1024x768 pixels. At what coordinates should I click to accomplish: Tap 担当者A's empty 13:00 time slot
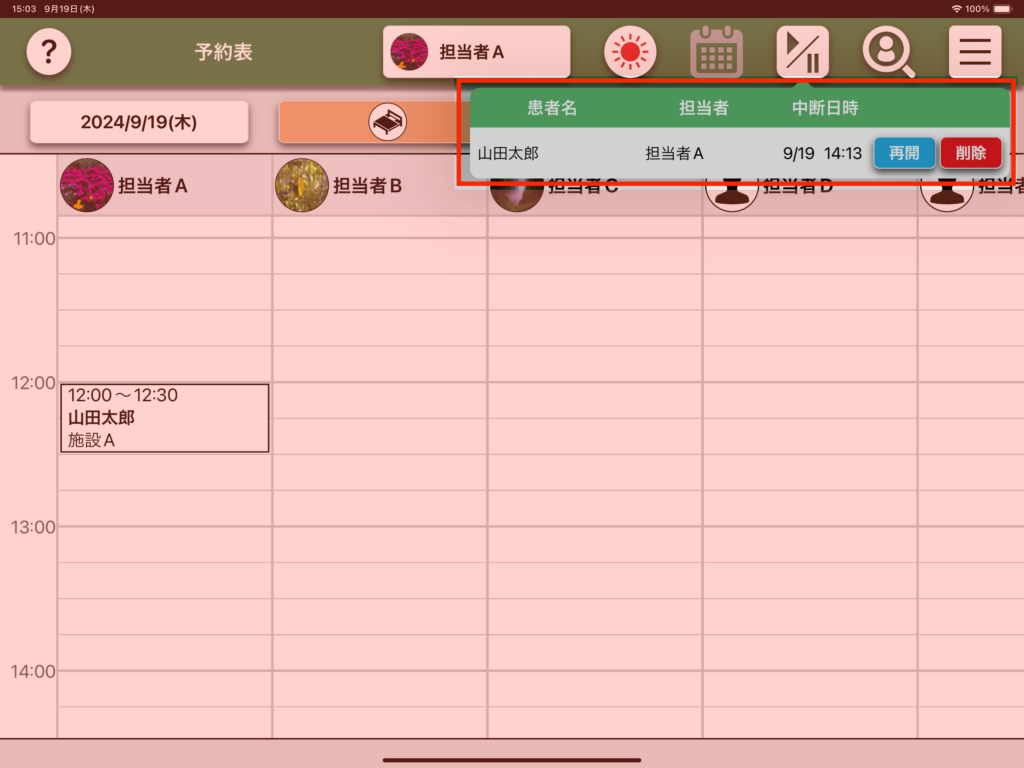164,544
